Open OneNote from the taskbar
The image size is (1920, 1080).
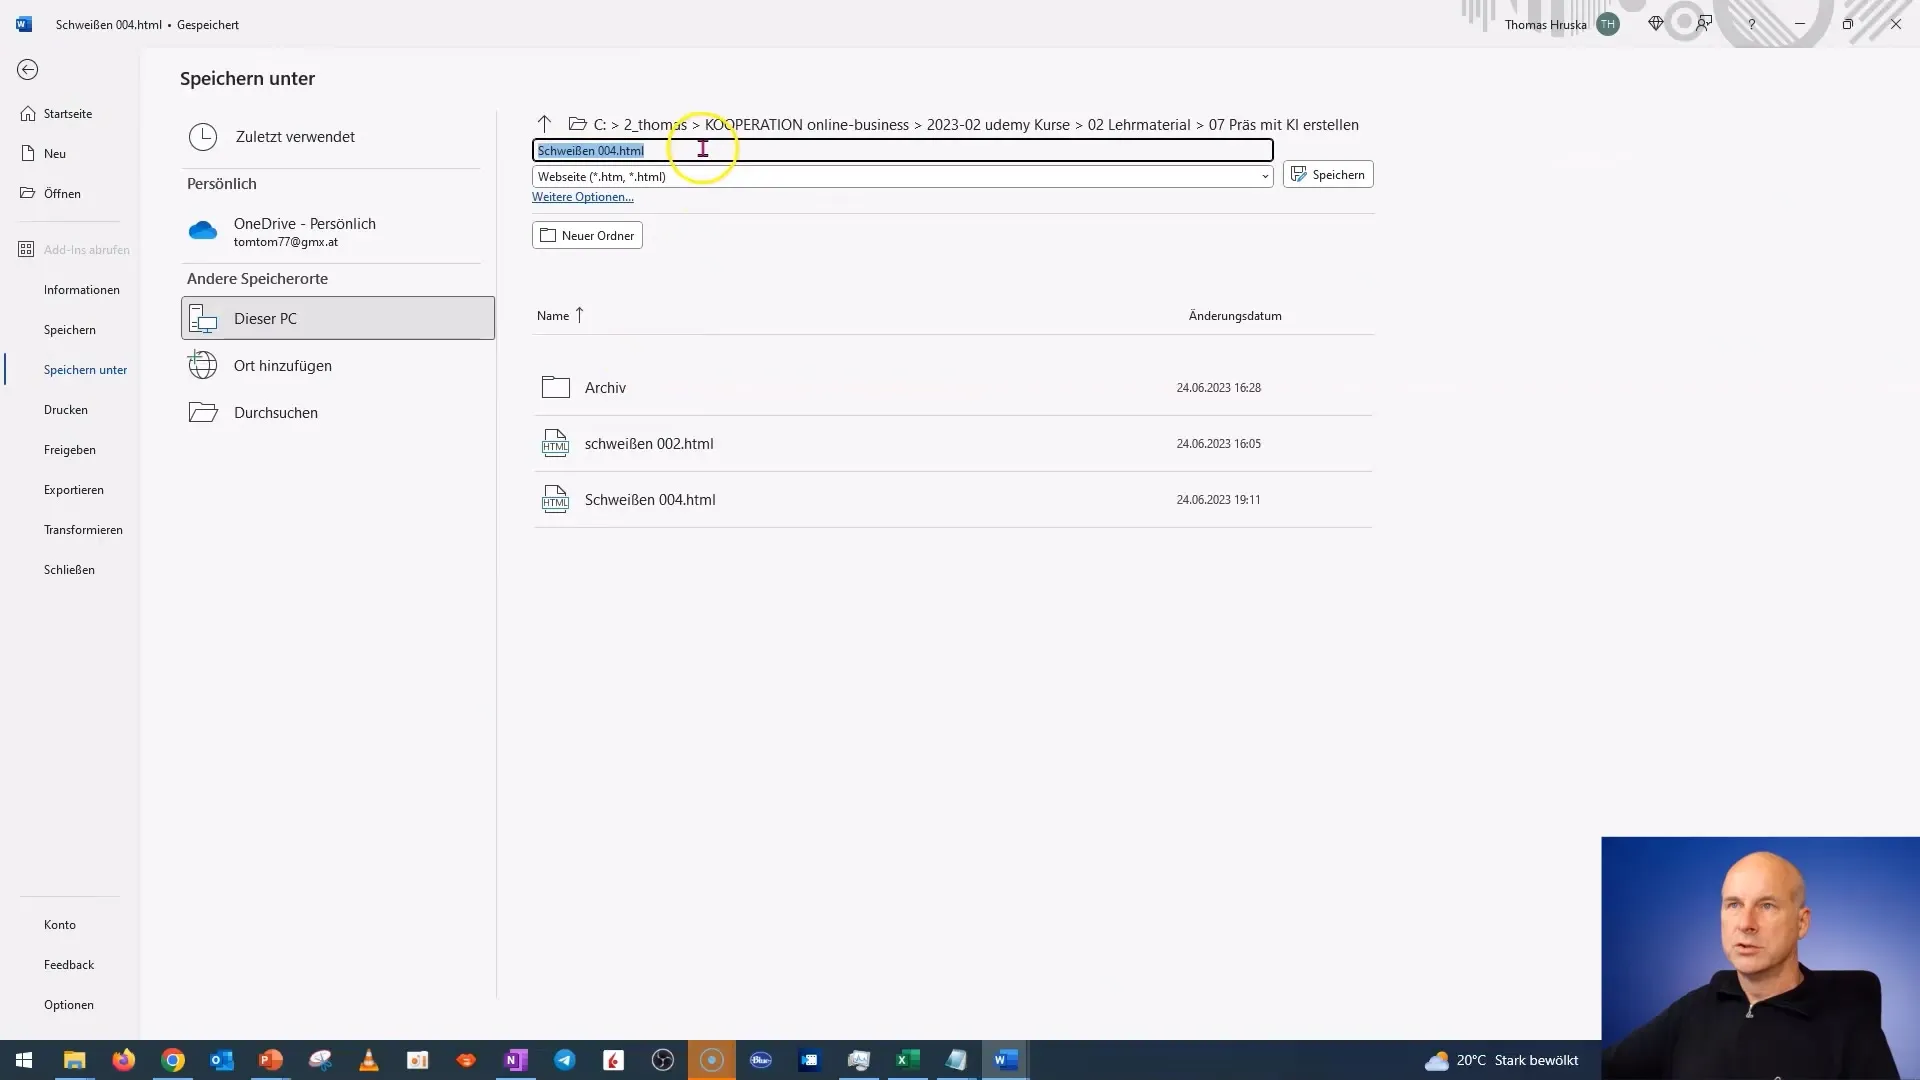516,1060
